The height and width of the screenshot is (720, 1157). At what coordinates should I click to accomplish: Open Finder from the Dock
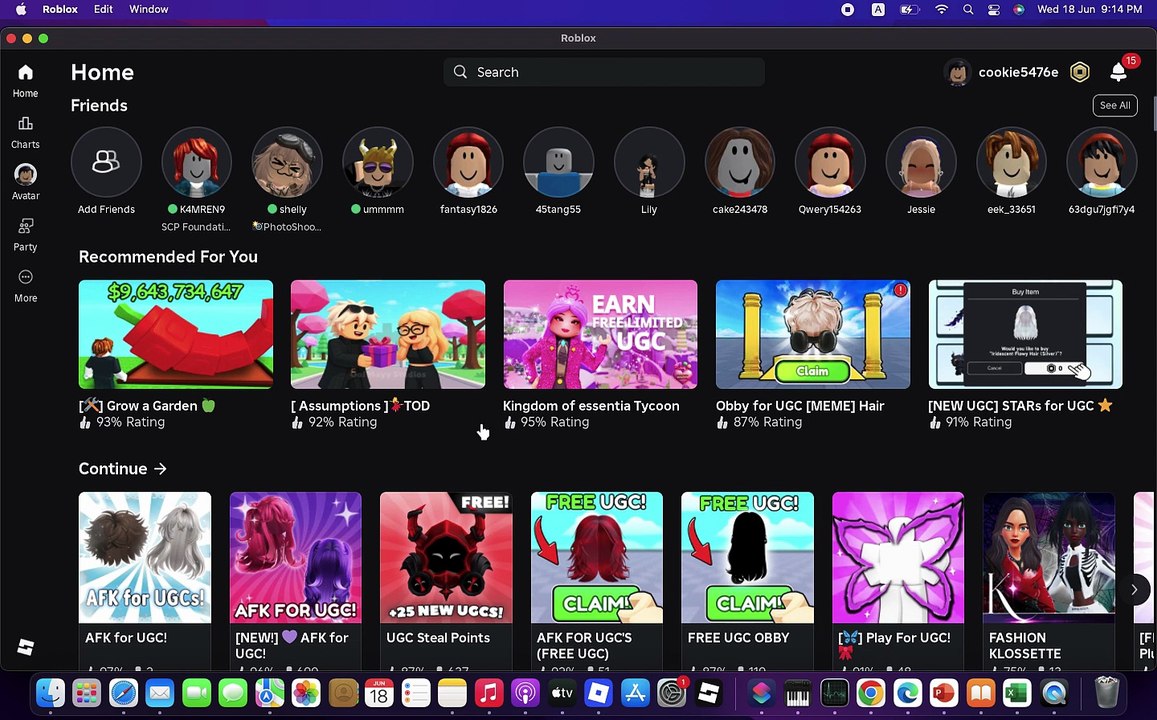pos(50,693)
